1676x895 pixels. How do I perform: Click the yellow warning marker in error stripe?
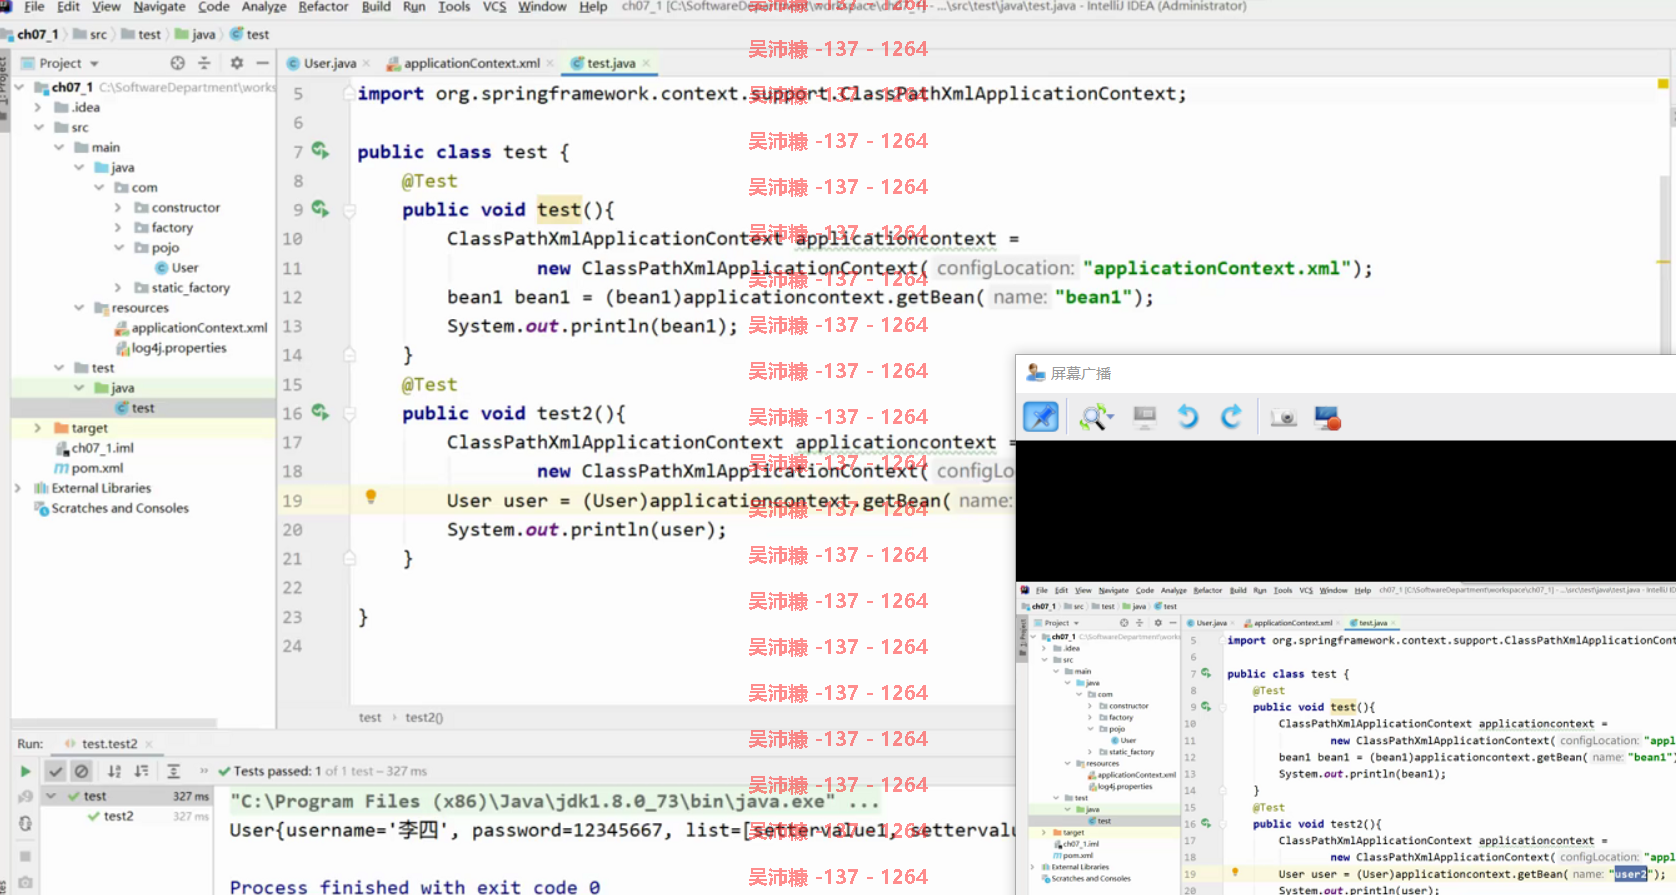(1662, 84)
